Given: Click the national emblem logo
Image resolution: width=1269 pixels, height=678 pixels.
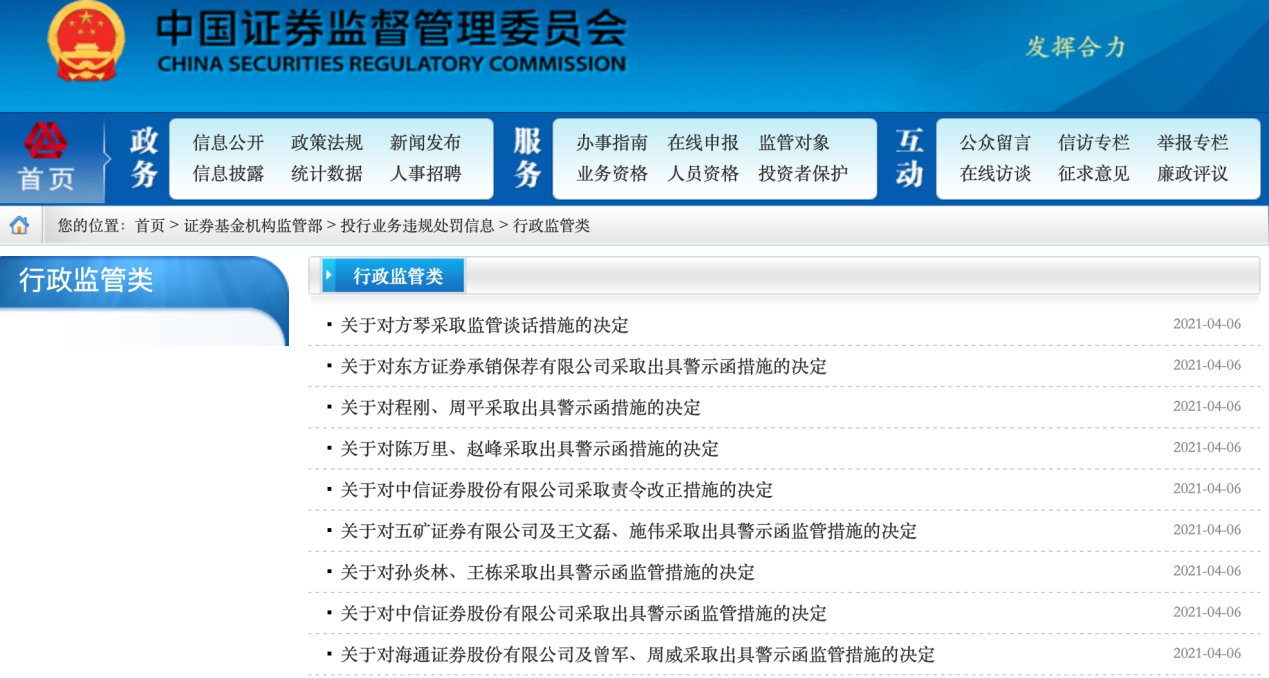Looking at the screenshot, I should point(87,42).
